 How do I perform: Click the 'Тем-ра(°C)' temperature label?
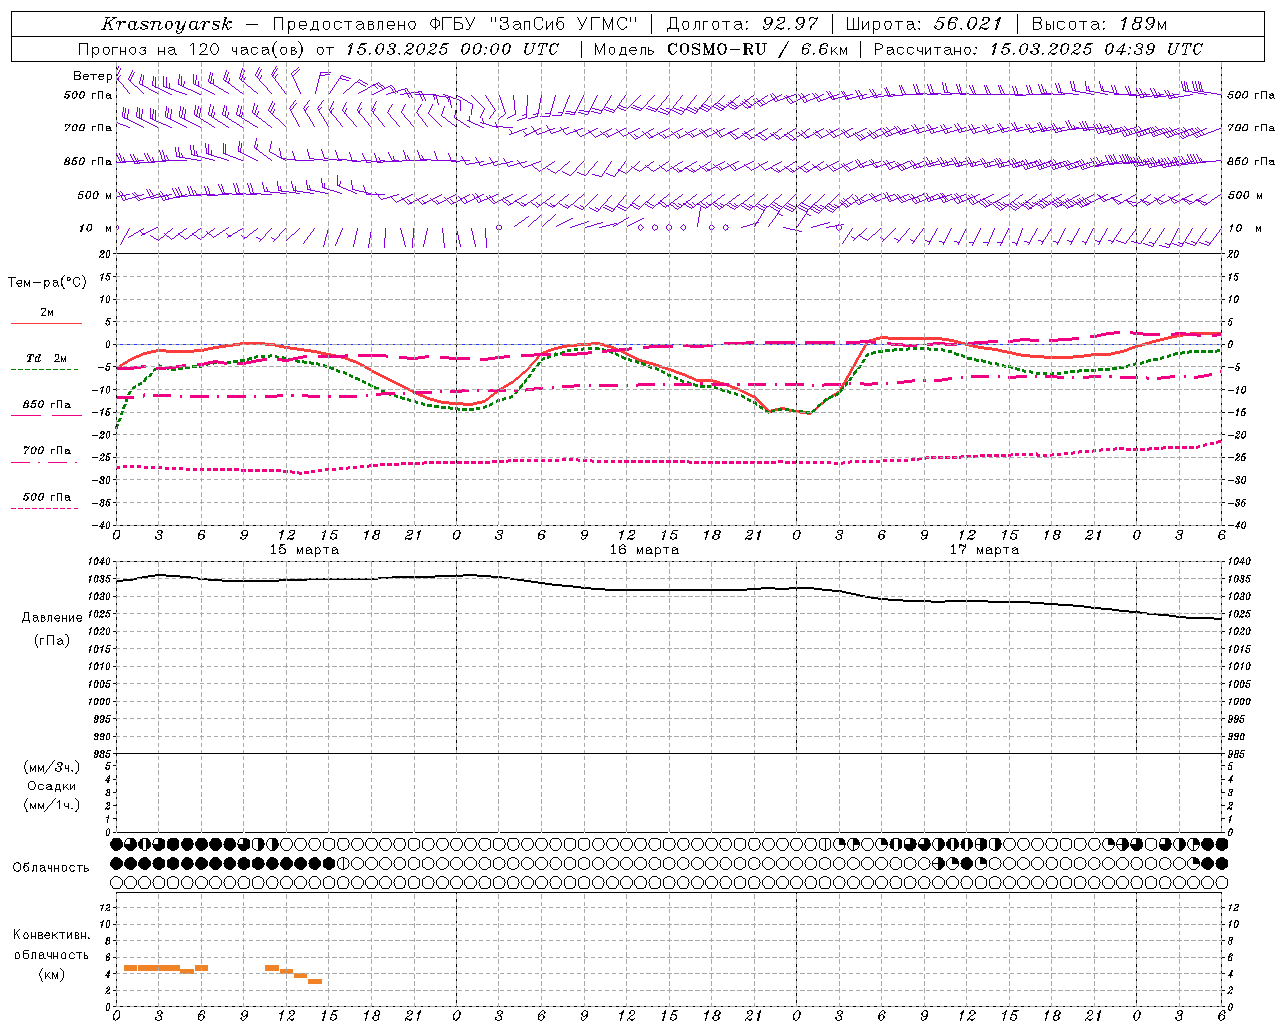(47, 283)
